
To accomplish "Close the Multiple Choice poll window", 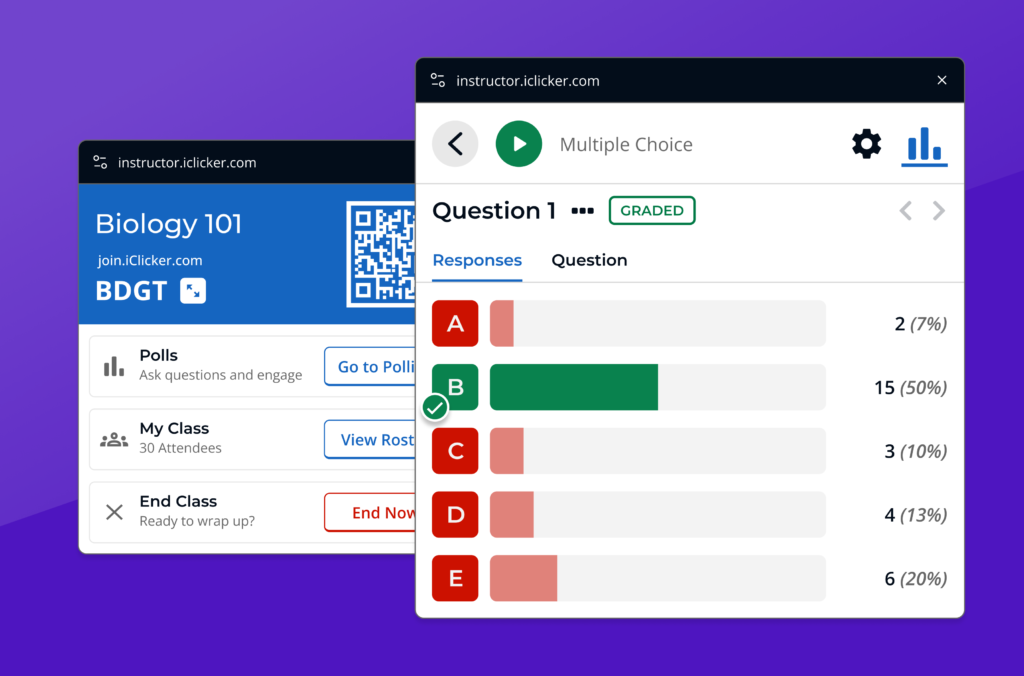I will point(942,80).
